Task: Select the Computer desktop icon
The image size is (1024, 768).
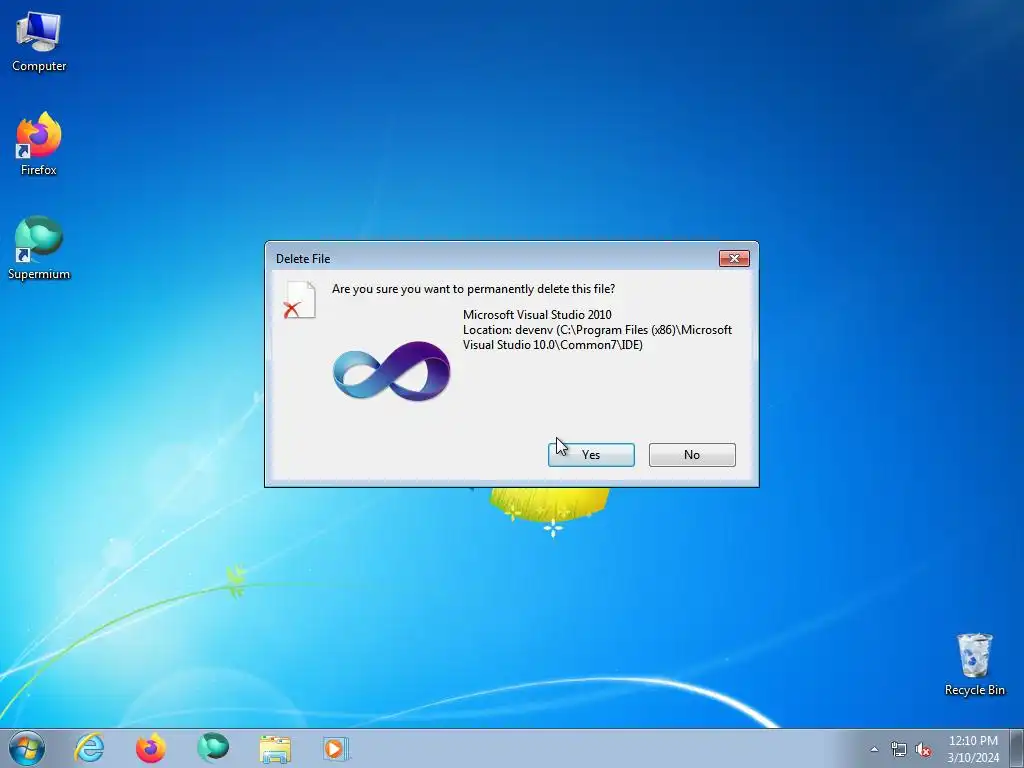Action: tap(39, 42)
